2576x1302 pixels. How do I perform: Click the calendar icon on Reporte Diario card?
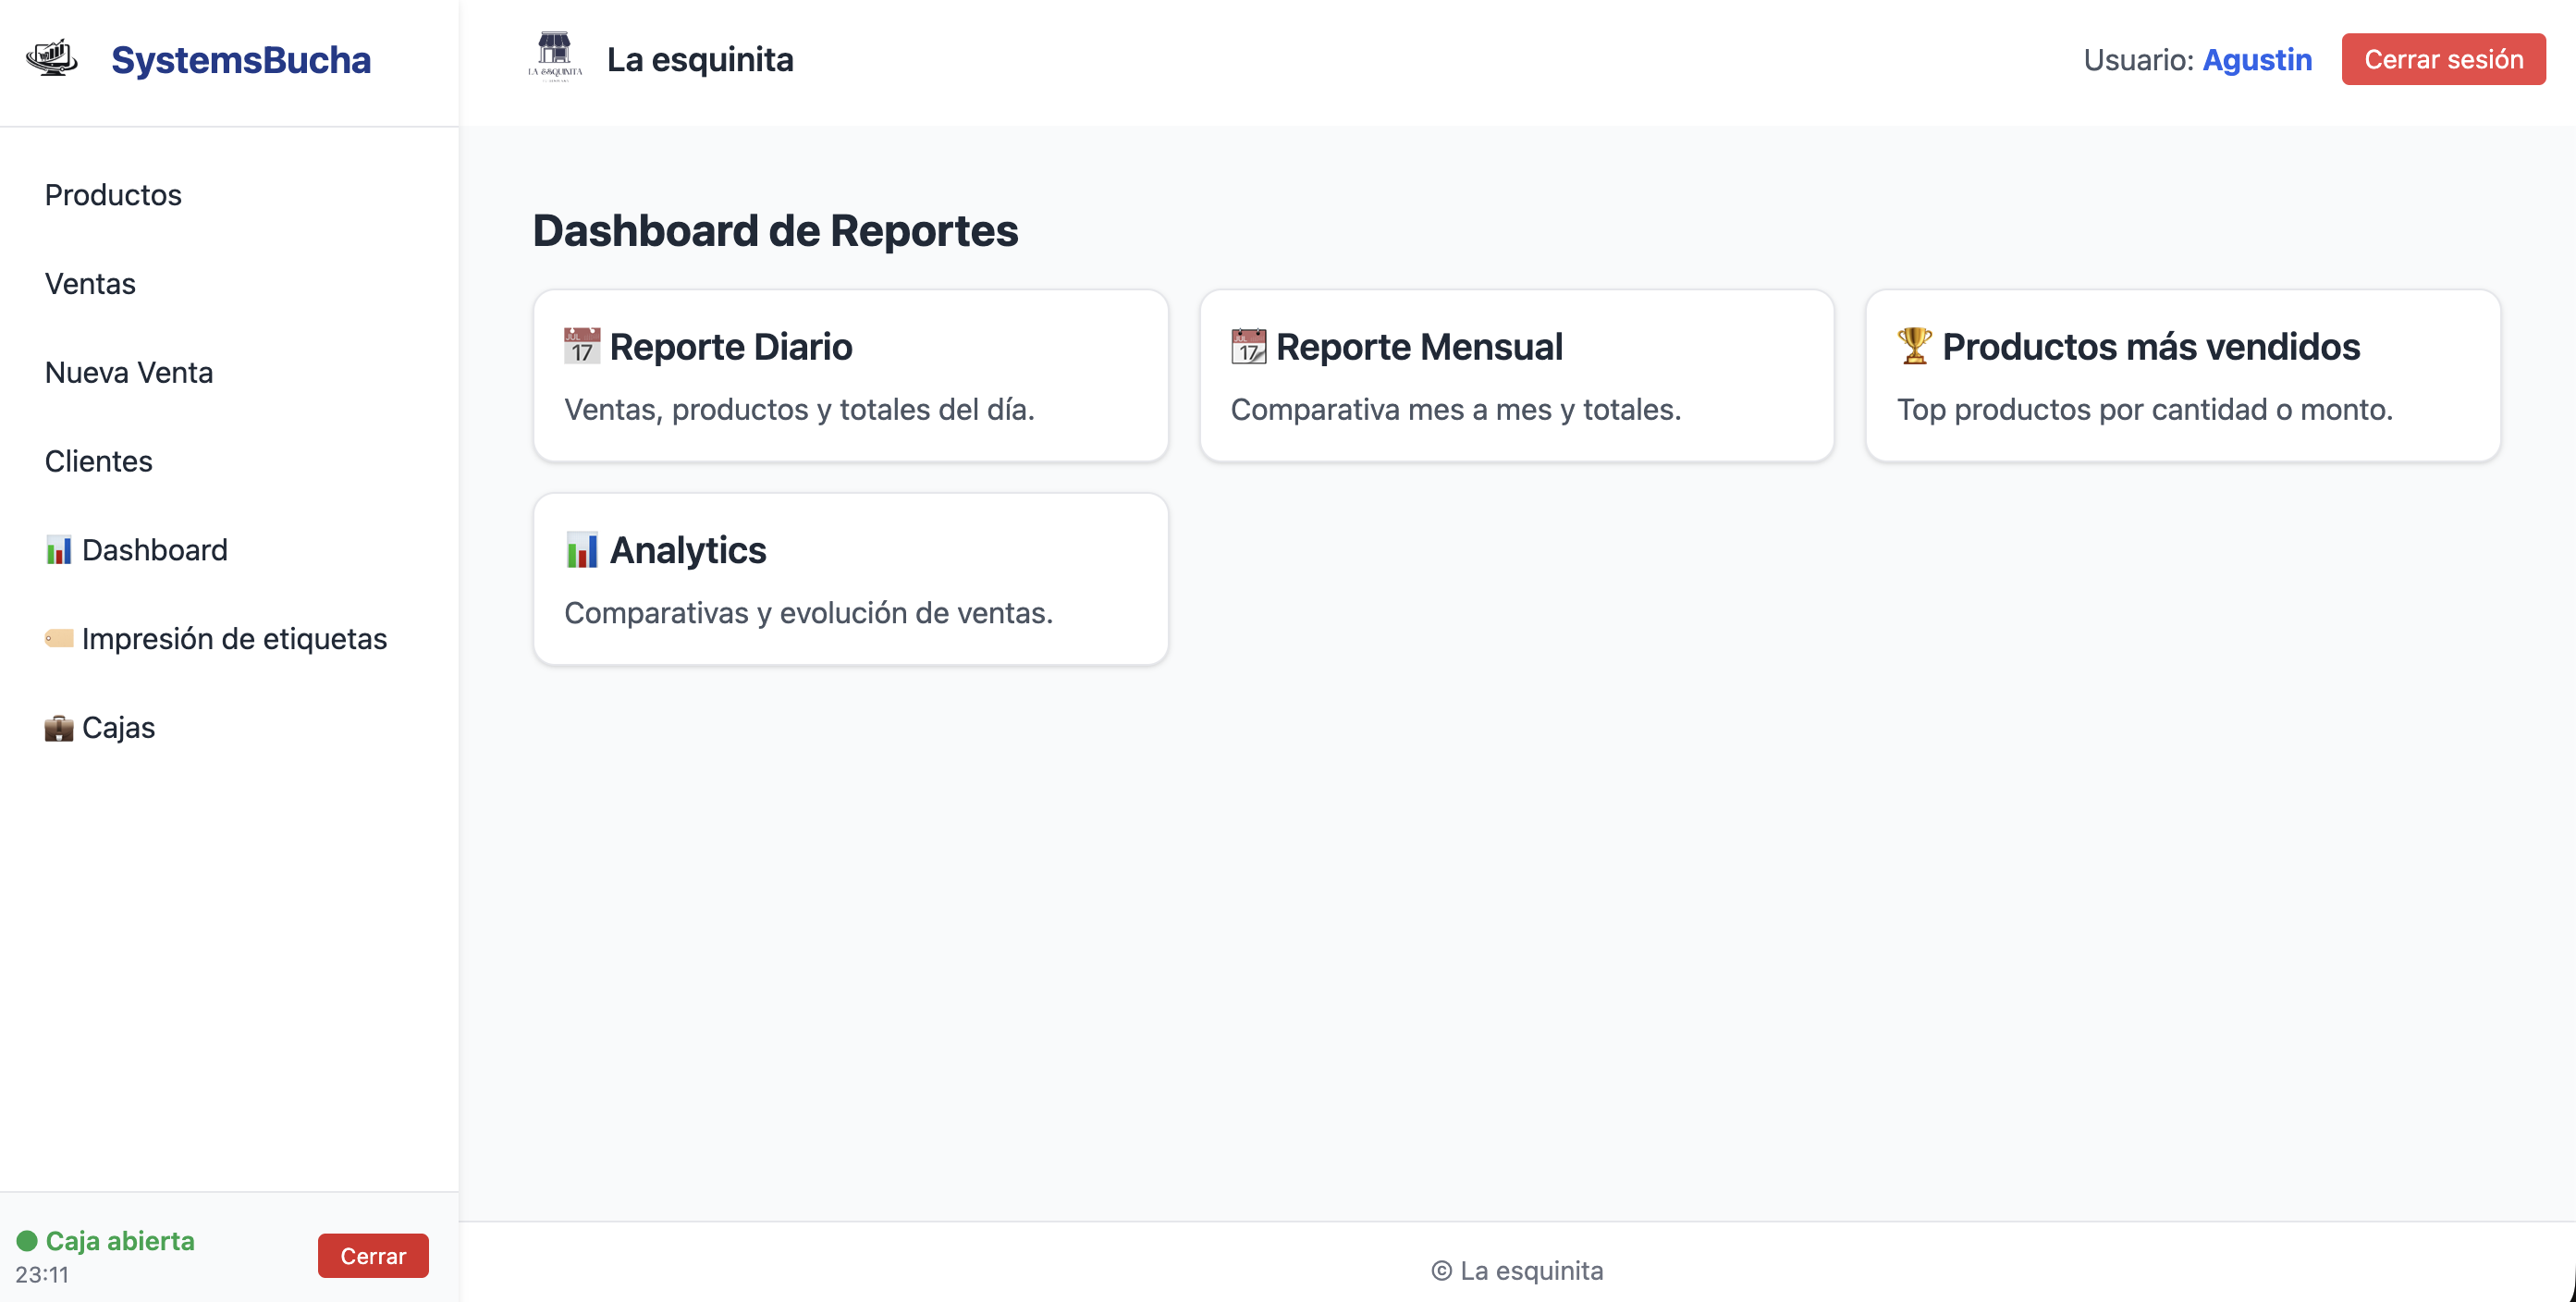tap(582, 346)
